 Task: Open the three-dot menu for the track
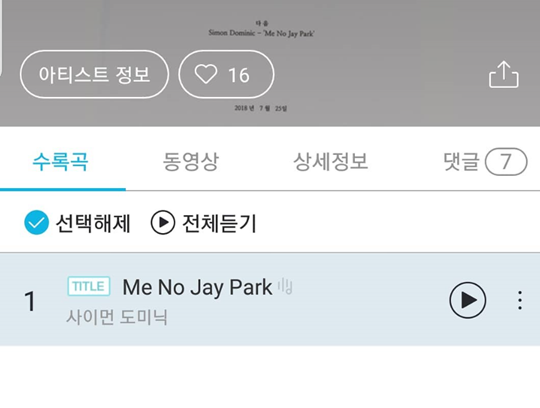click(520, 300)
